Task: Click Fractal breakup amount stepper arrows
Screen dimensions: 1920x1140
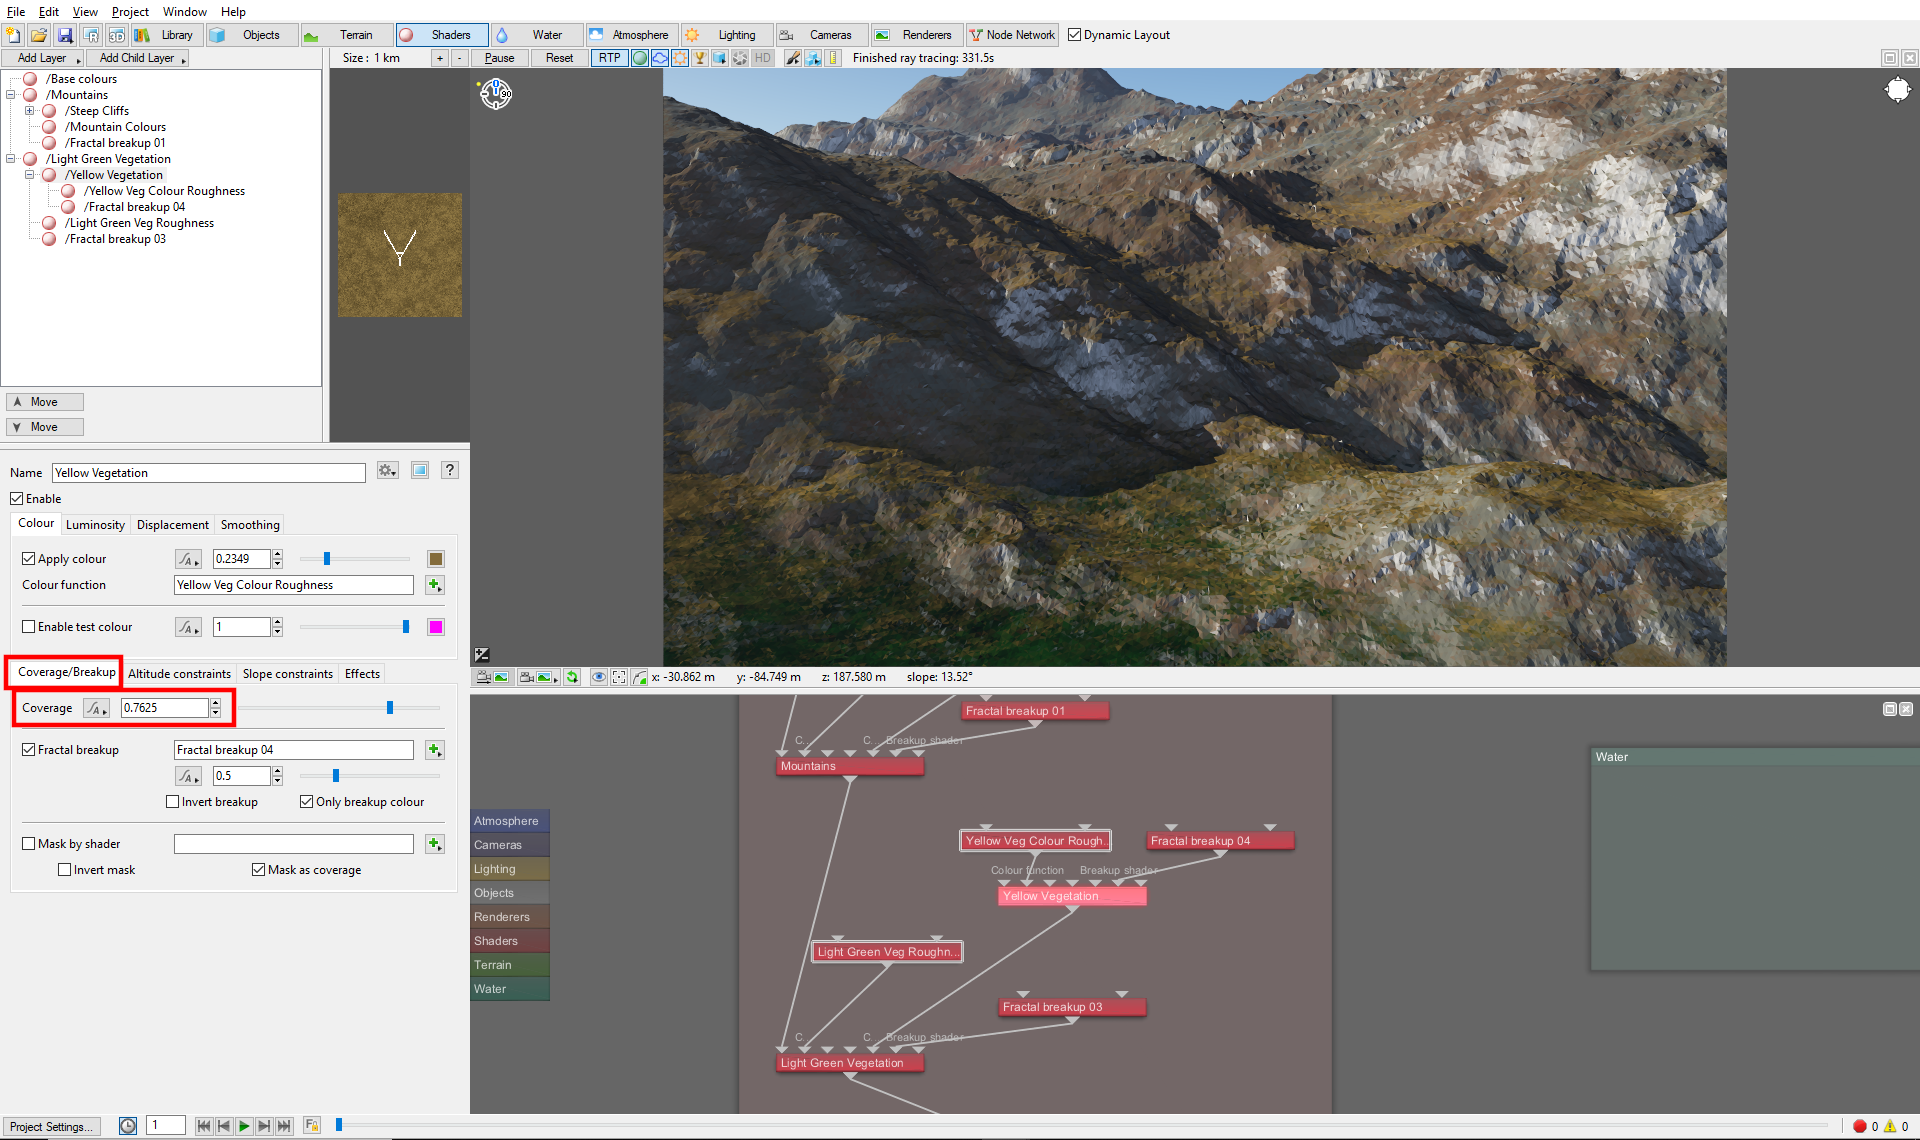Action: pyautogui.click(x=277, y=776)
